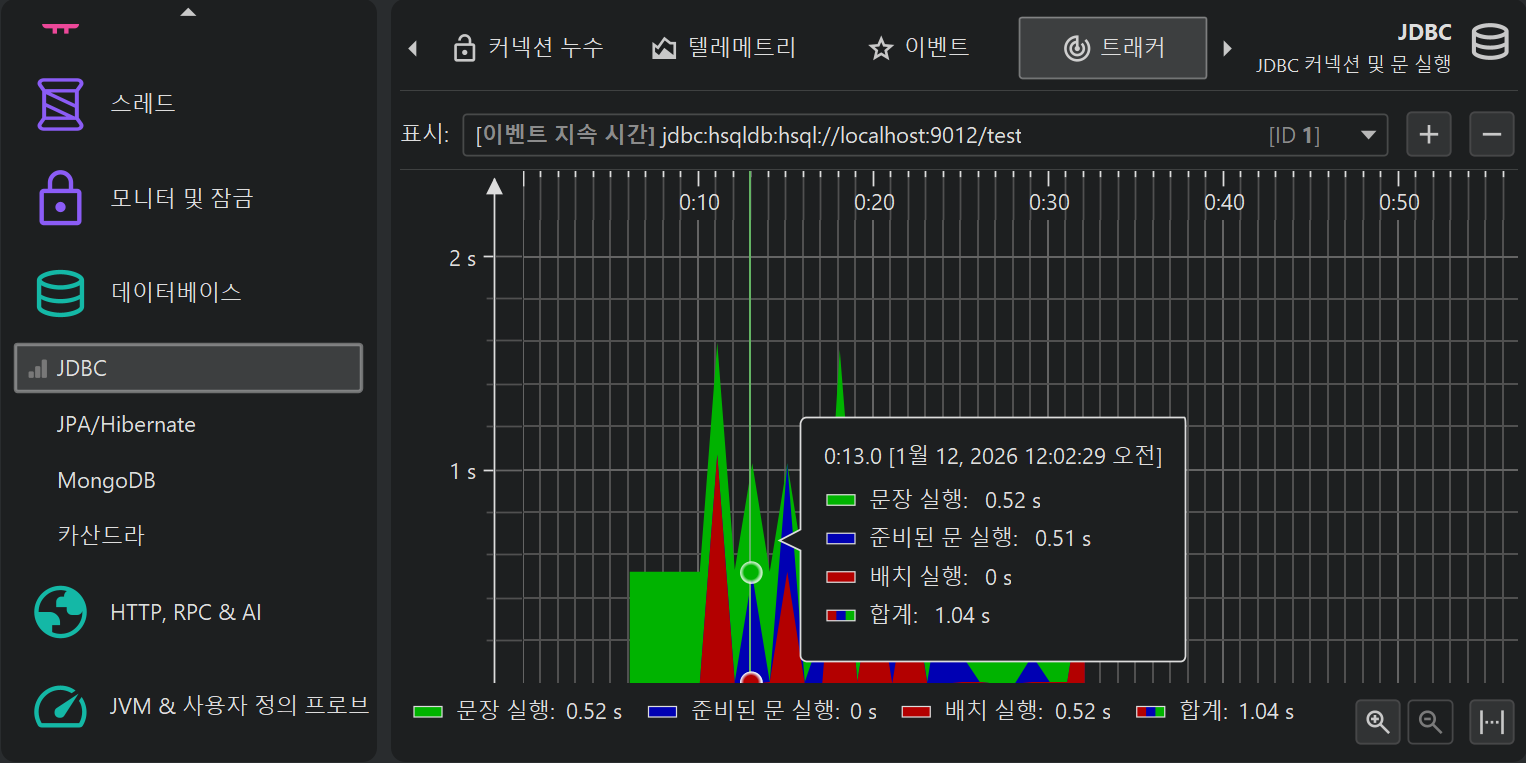The image size is (1526, 763).
Task: Click the 합계: 1.04 s text in bottom legend
Action: (x=1237, y=712)
